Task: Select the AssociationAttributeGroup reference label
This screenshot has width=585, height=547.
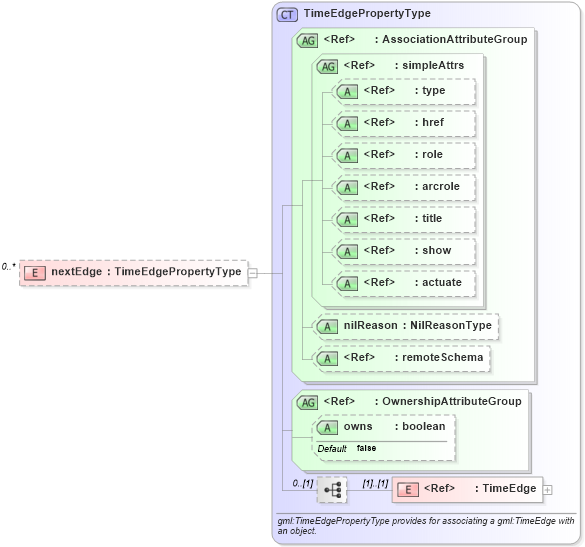Action: tap(425, 39)
